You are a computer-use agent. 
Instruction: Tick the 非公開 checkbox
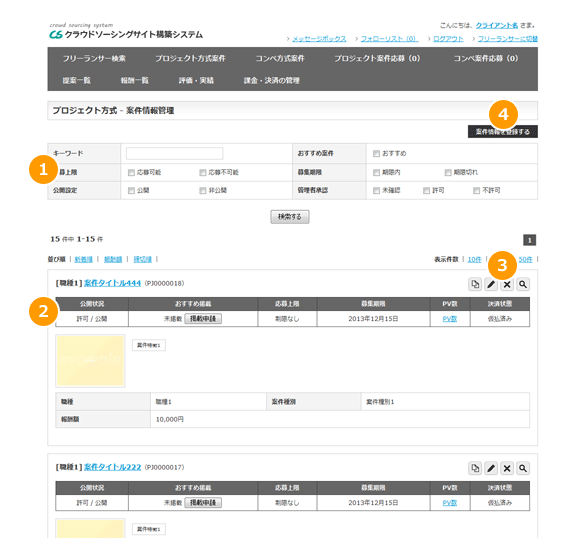tap(203, 191)
